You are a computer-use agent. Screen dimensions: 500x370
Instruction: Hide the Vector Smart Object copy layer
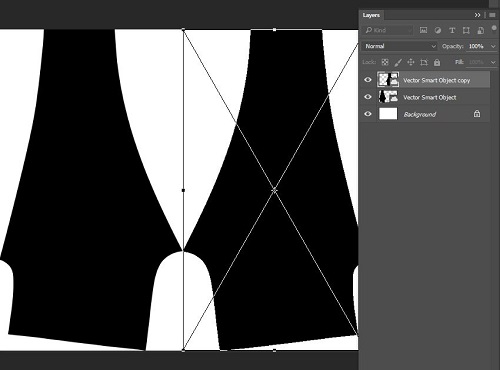click(x=368, y=80)
